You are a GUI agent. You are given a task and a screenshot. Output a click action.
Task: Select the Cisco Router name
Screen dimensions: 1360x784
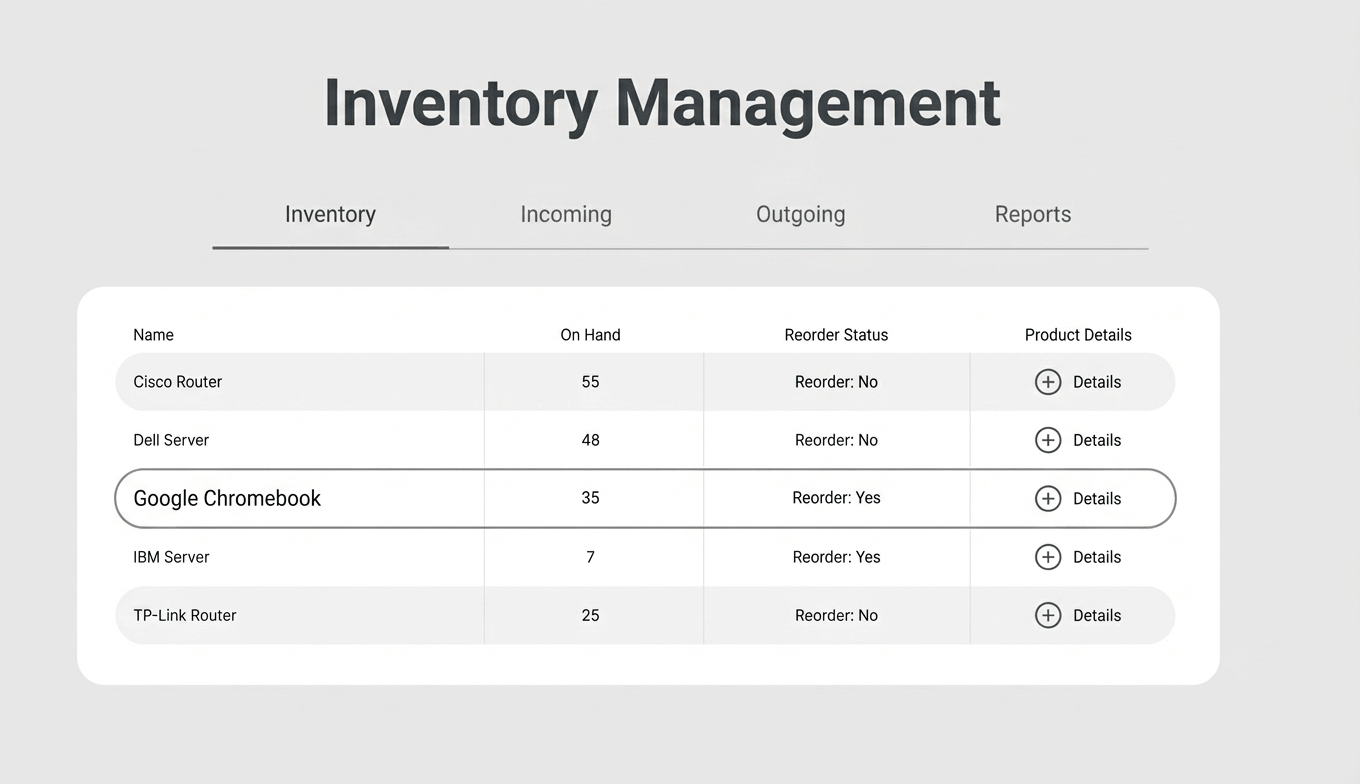178,382
